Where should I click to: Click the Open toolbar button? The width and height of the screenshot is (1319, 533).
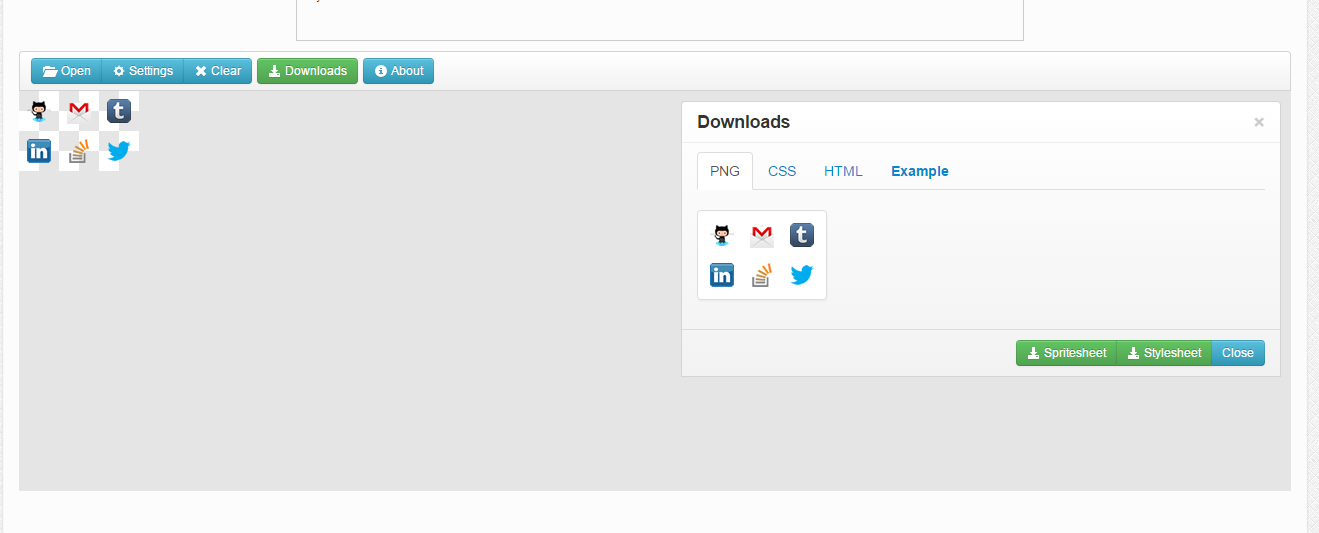(67, 71)
